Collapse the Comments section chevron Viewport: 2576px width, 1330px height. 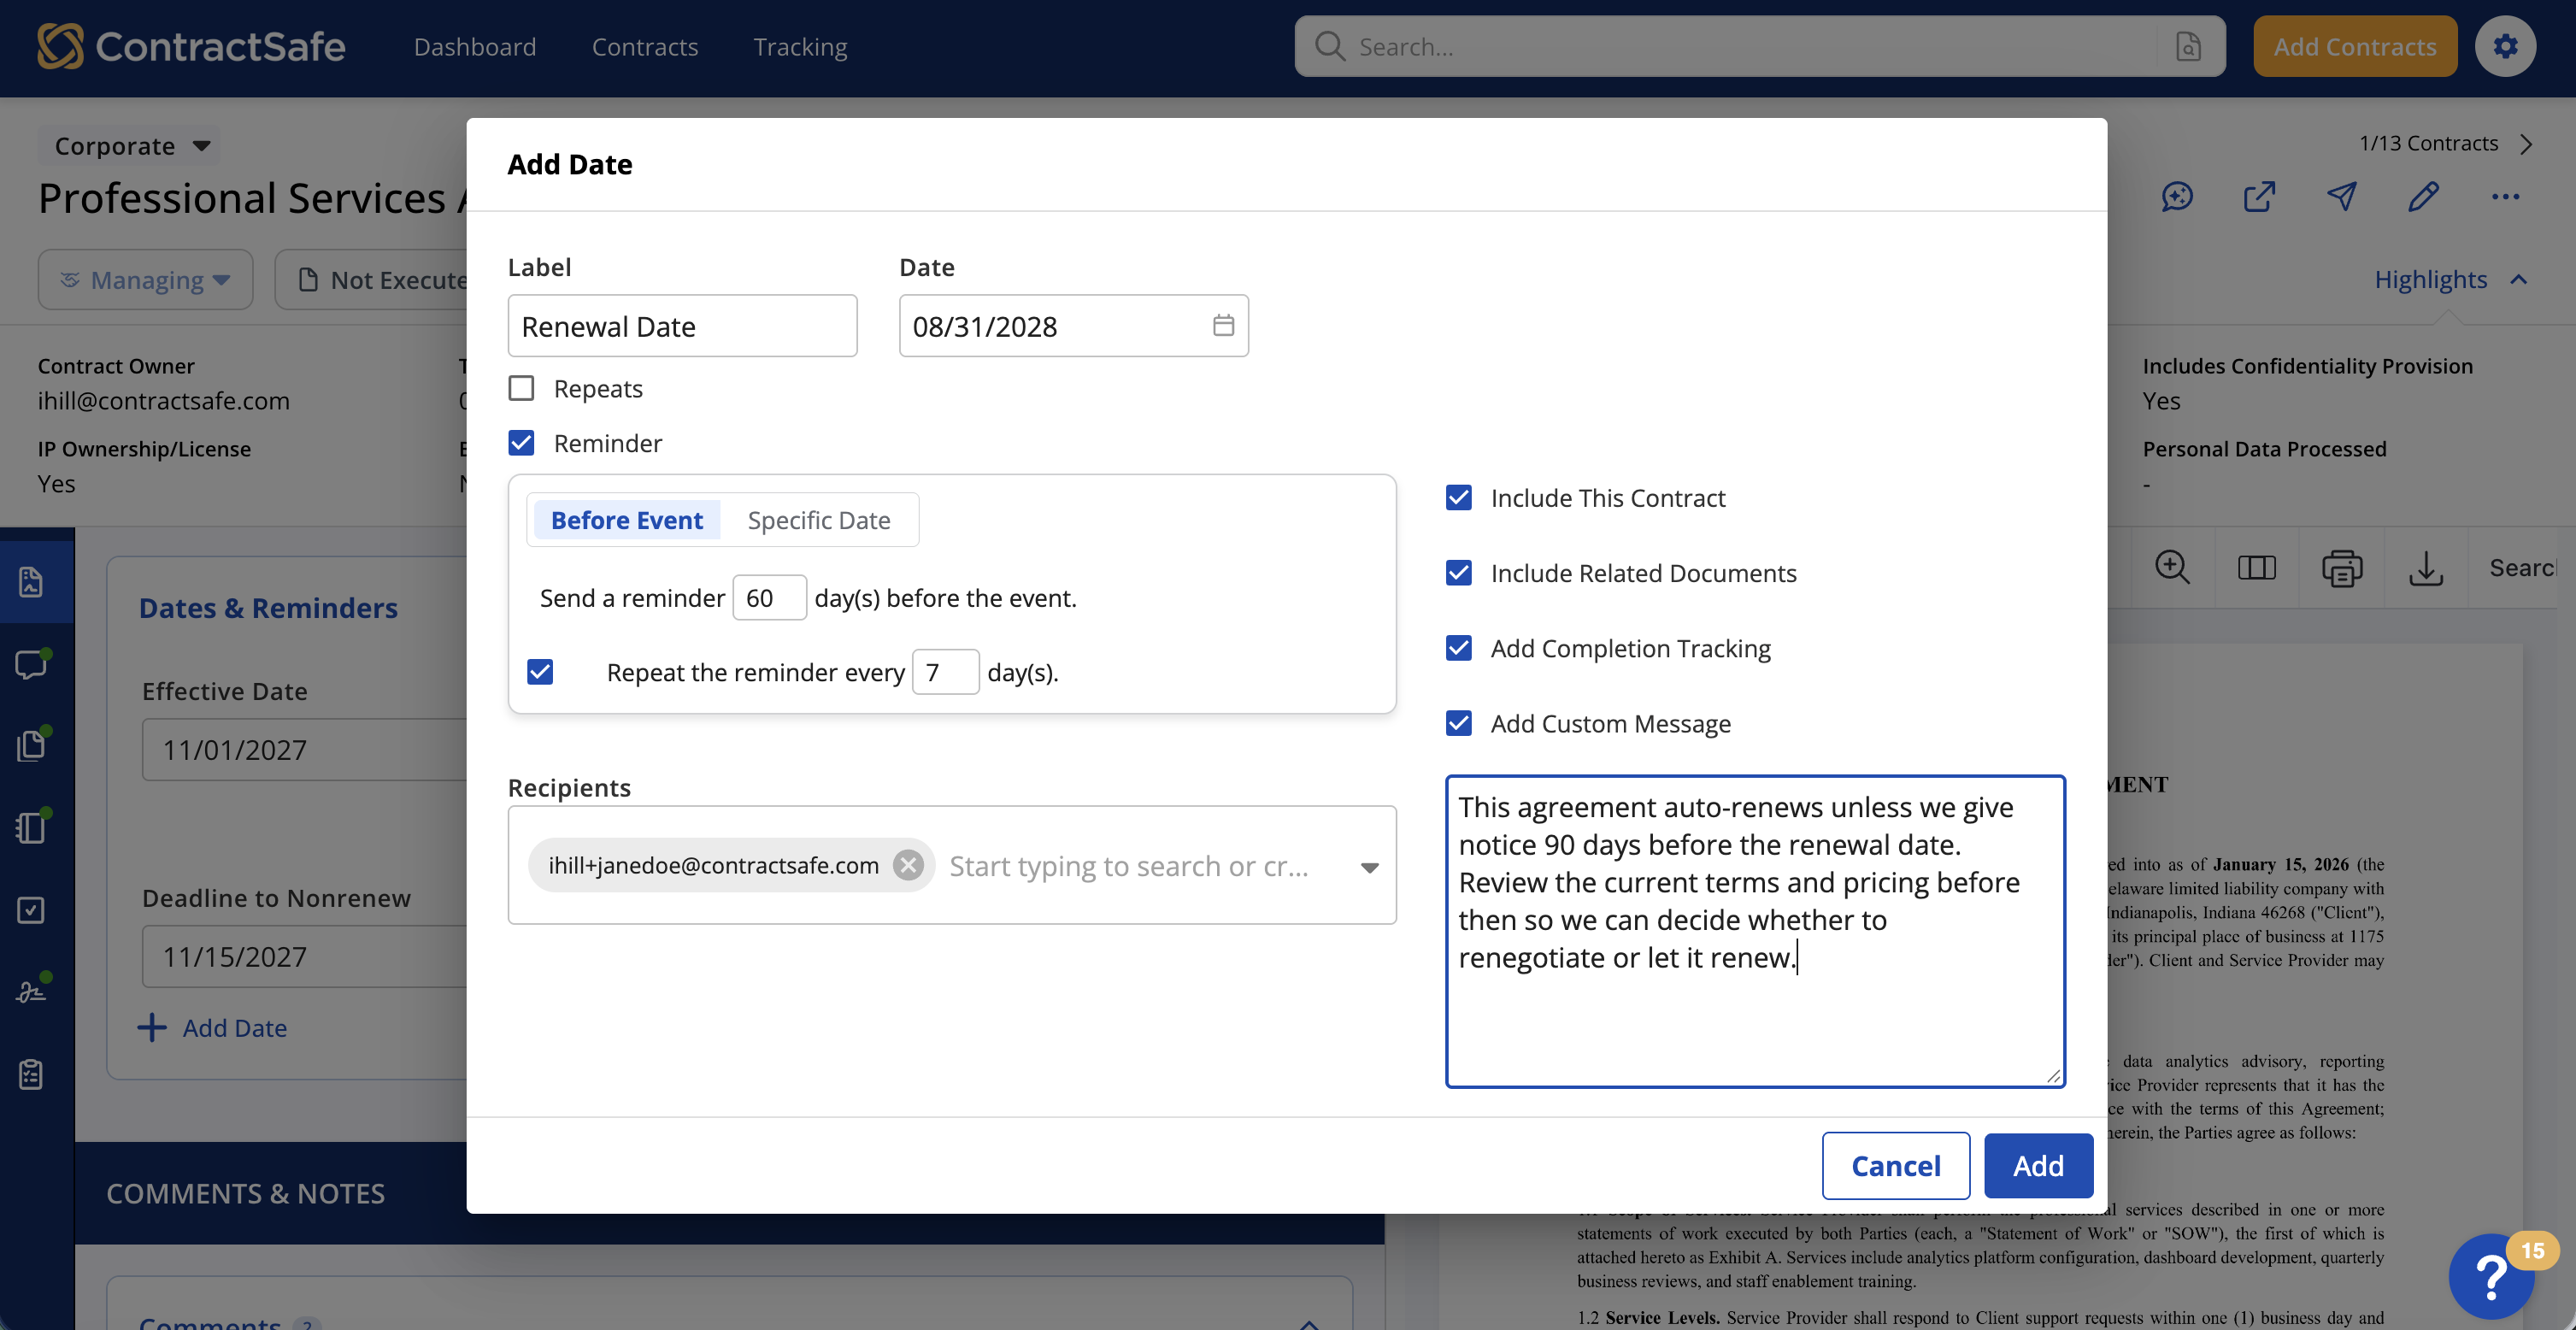(1308, 1323)
